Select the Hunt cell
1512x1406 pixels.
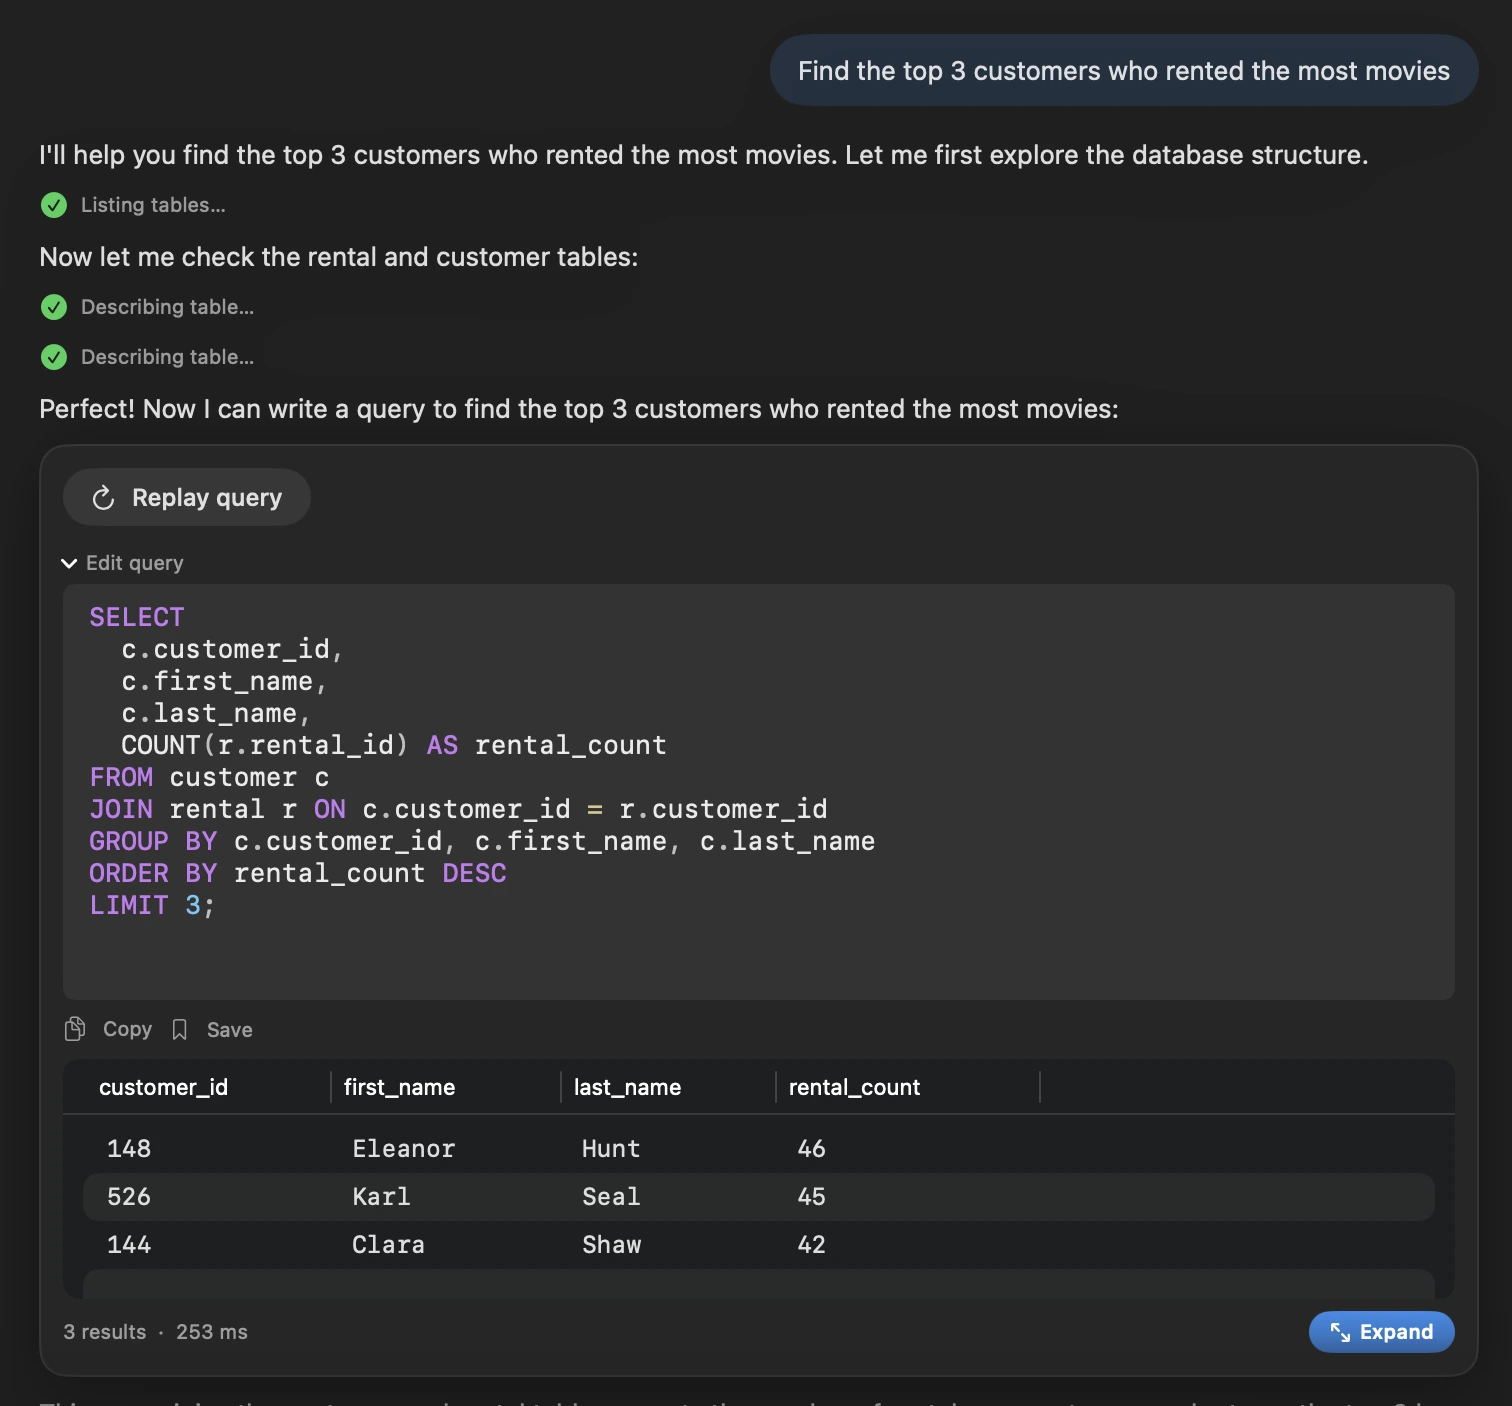[x=611, y=1148]
